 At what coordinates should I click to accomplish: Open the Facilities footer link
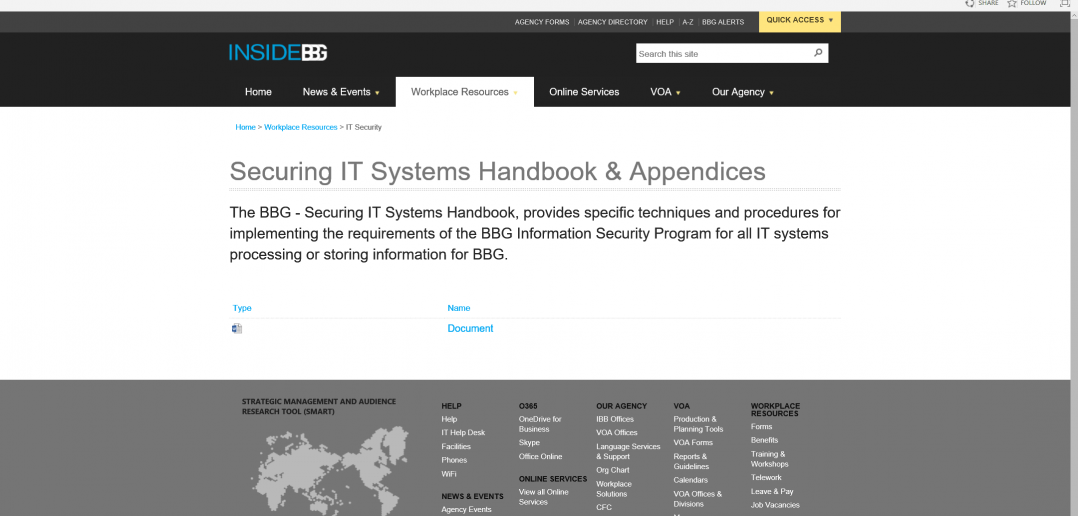tap(456, 446)
